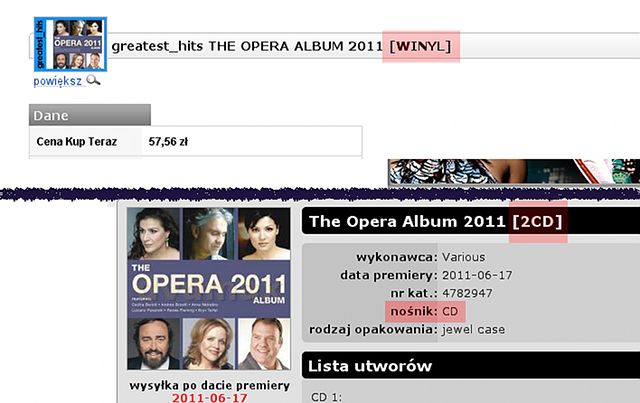This screenshot has width=640, height=403.
Task: Click the data premiery 2011-06-17 value
Action: click(x=477, y=275)
